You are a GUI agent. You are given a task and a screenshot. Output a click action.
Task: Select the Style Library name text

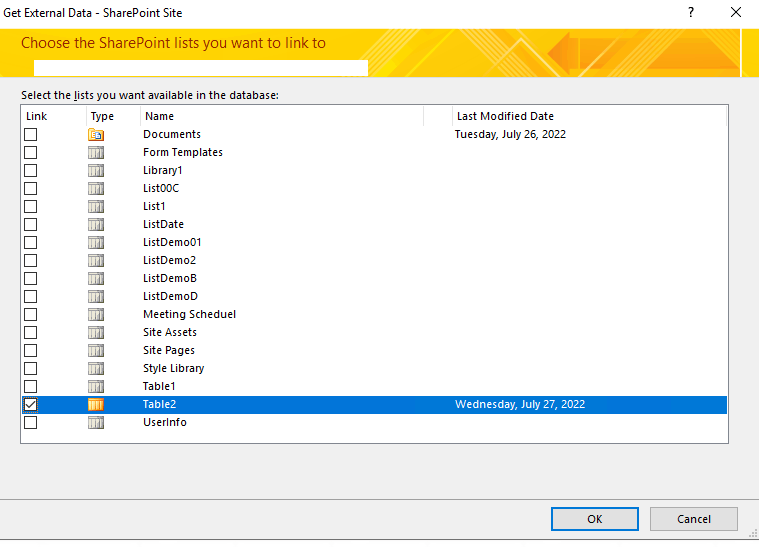[x=174, y=368]
